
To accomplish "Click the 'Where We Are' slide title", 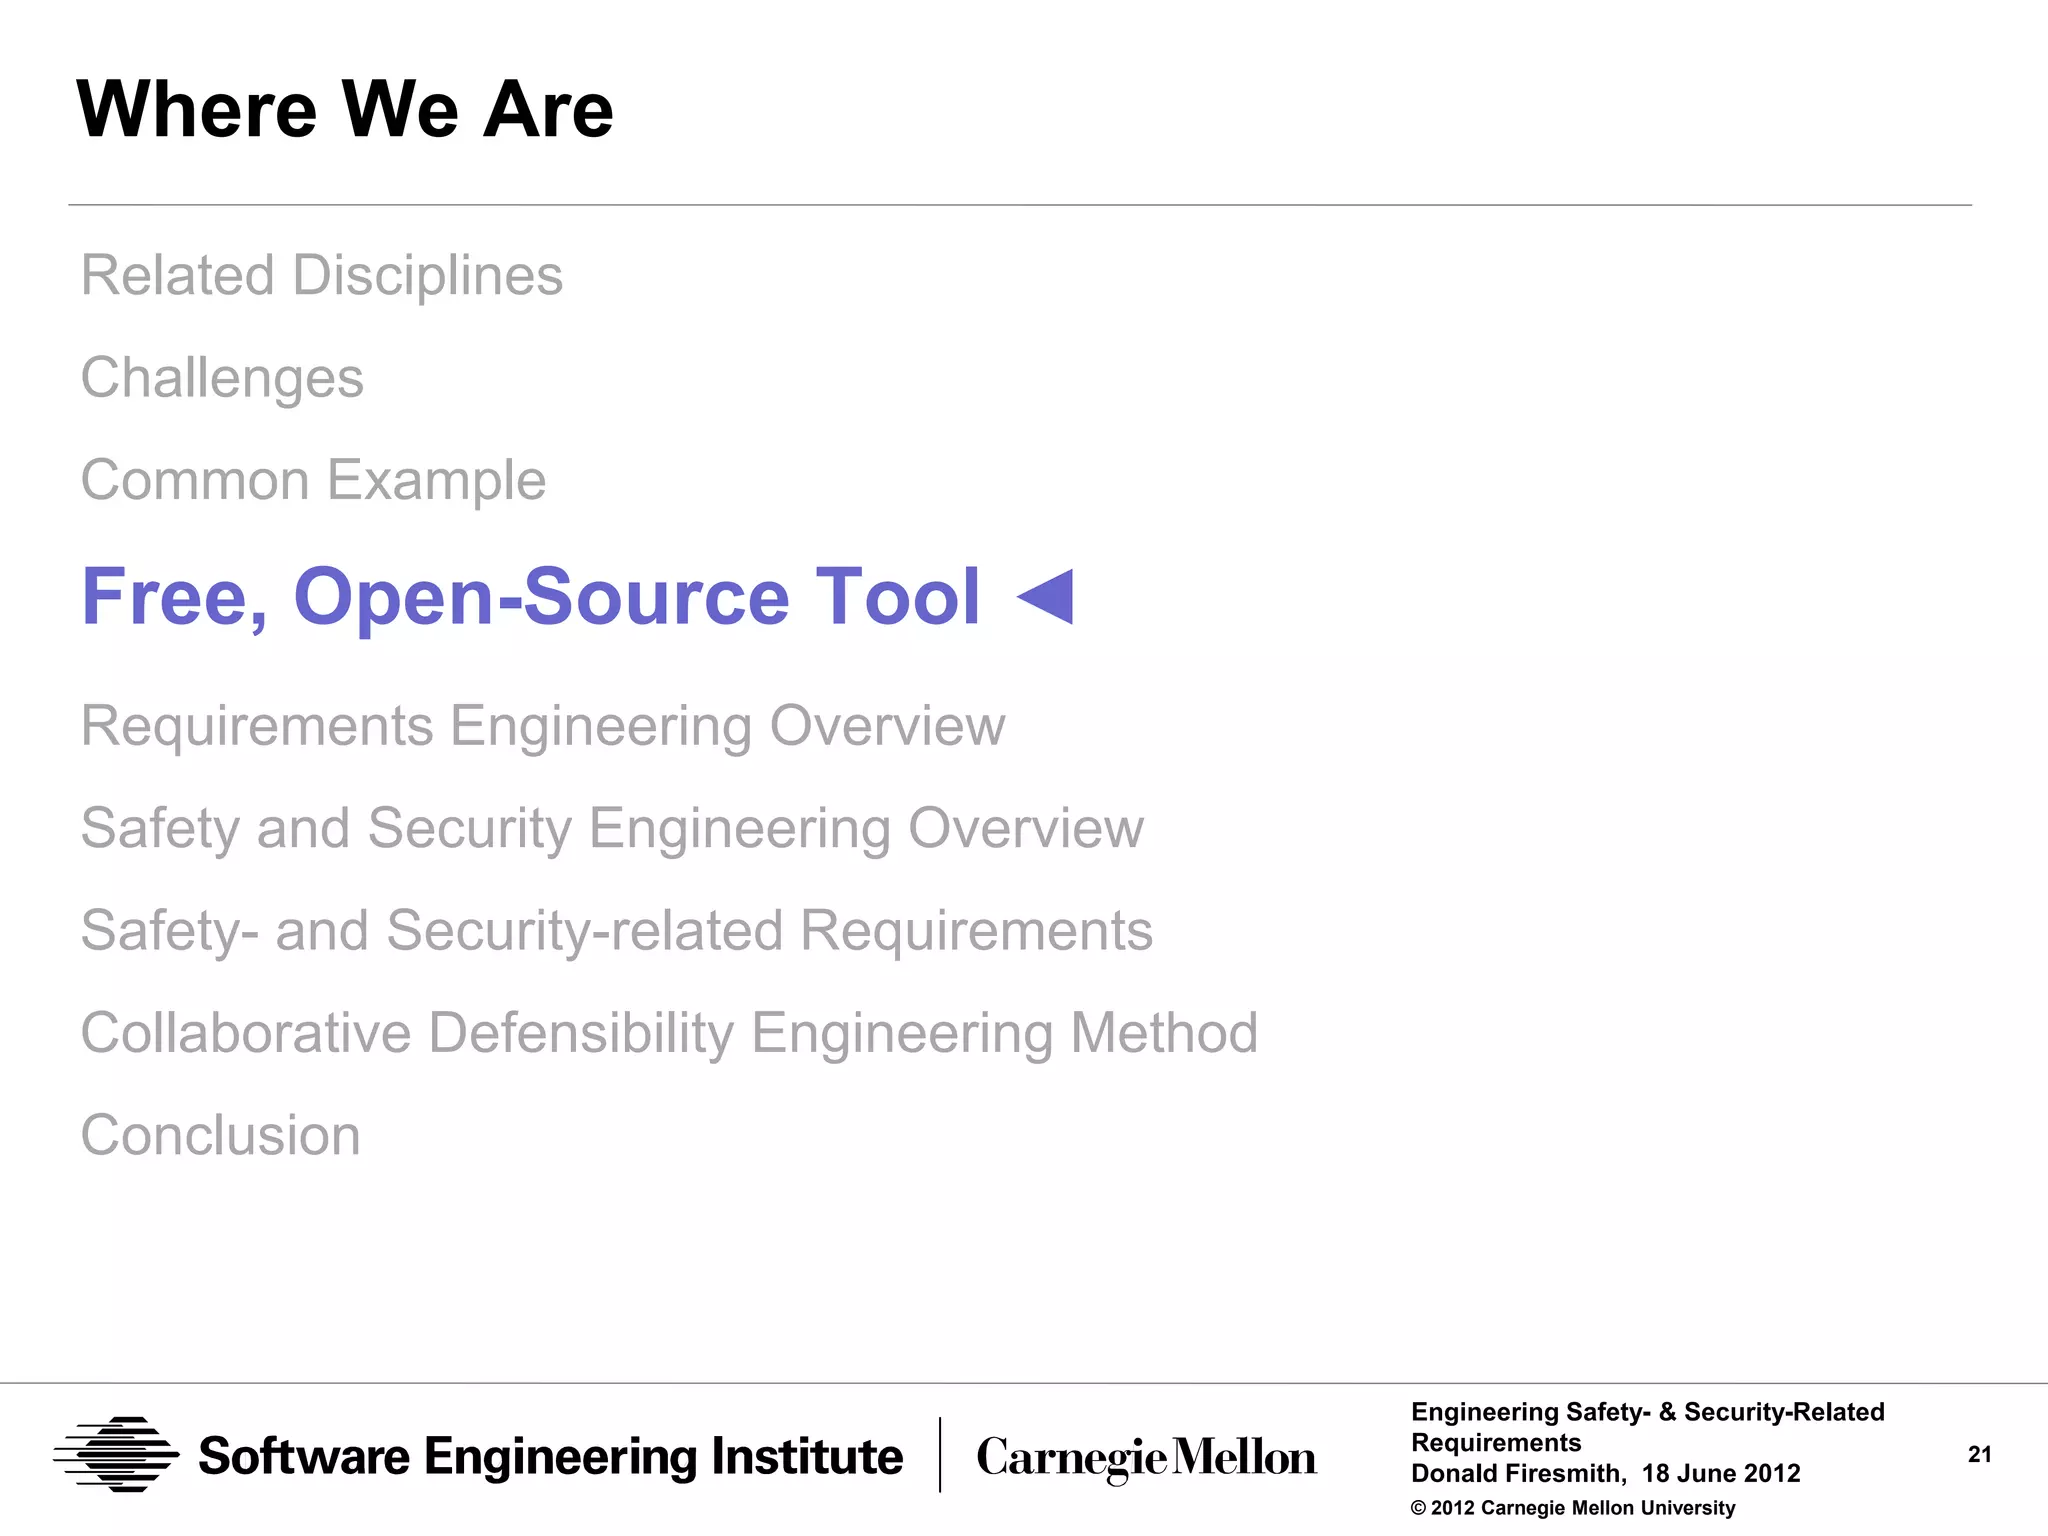I will coord(345,108).
